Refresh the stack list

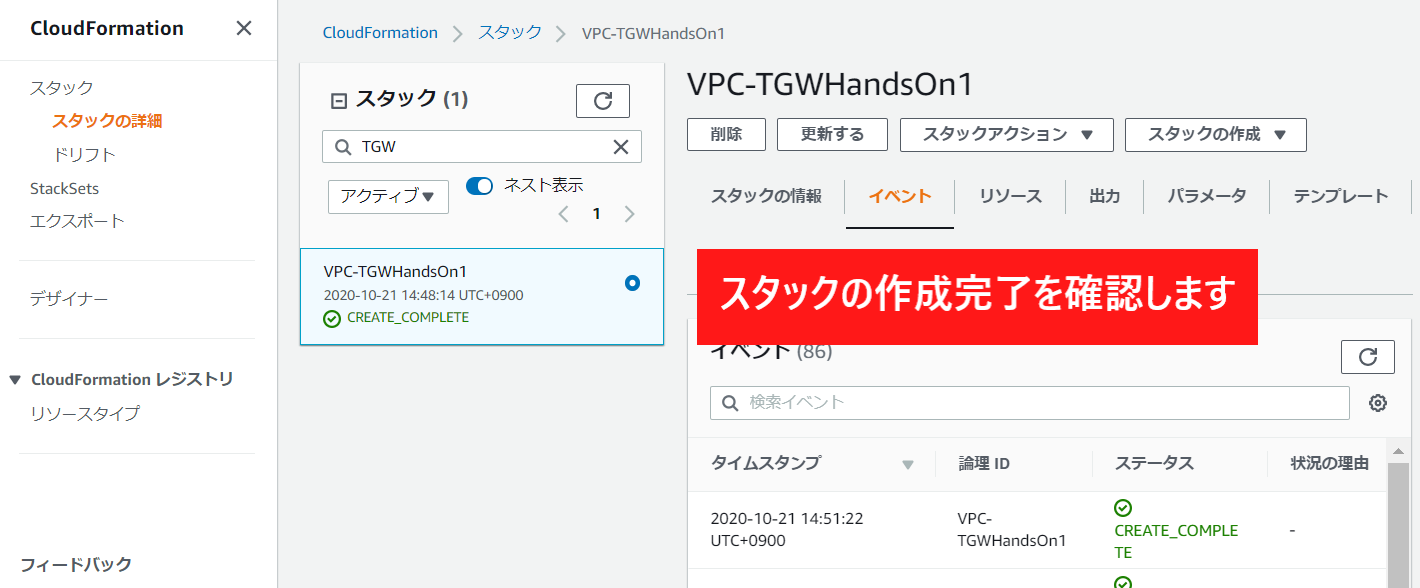602,101
